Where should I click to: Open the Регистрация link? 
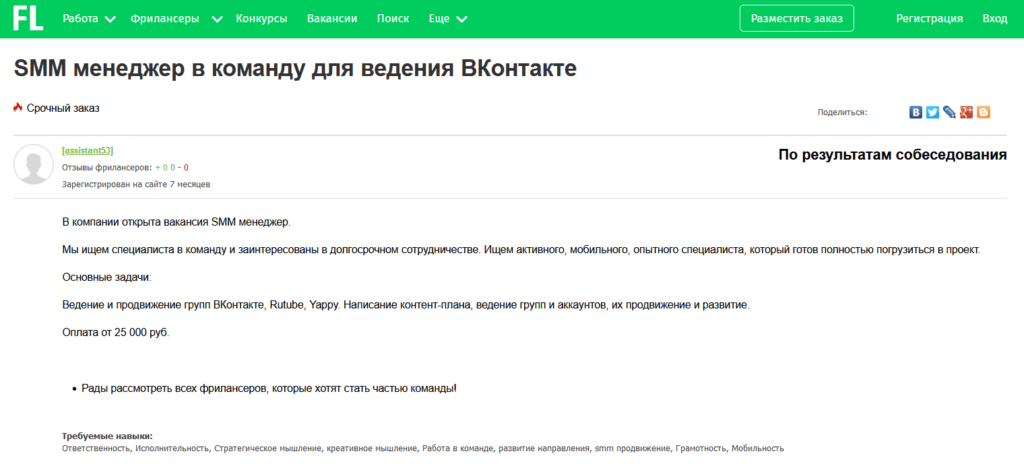coord(929,19)
